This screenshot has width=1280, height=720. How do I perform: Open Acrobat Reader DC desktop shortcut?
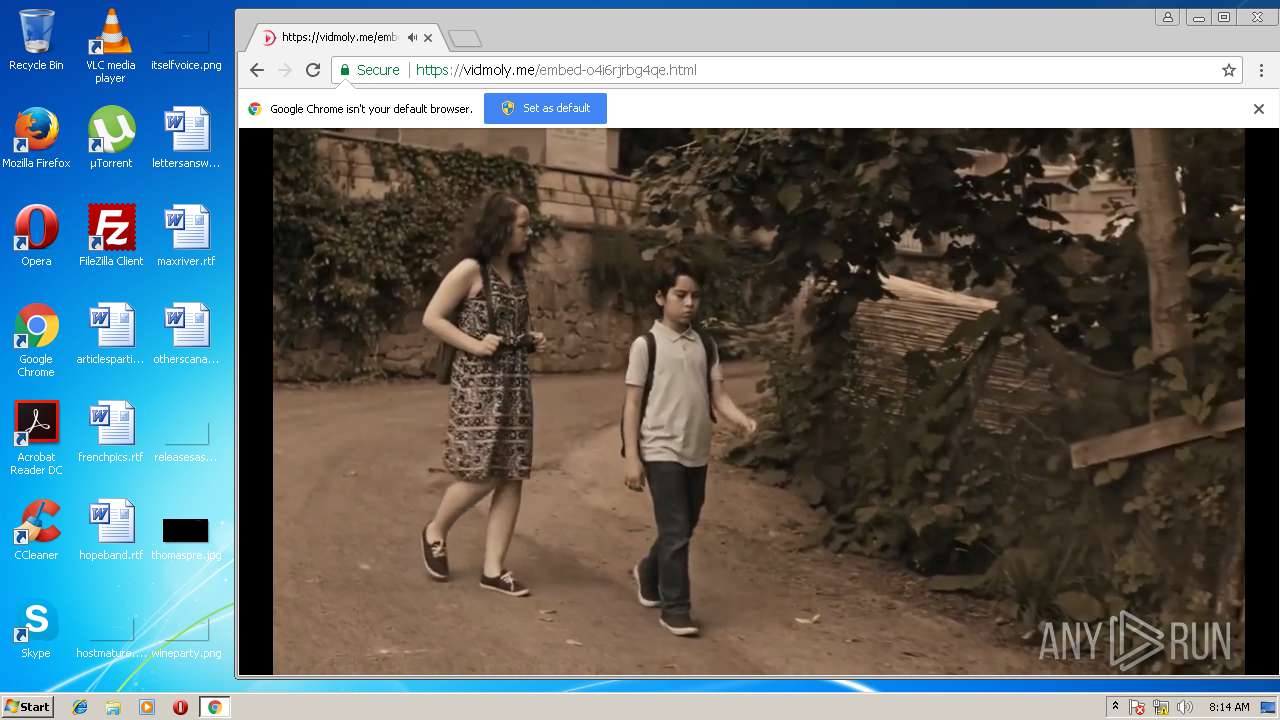pos(36,438)
